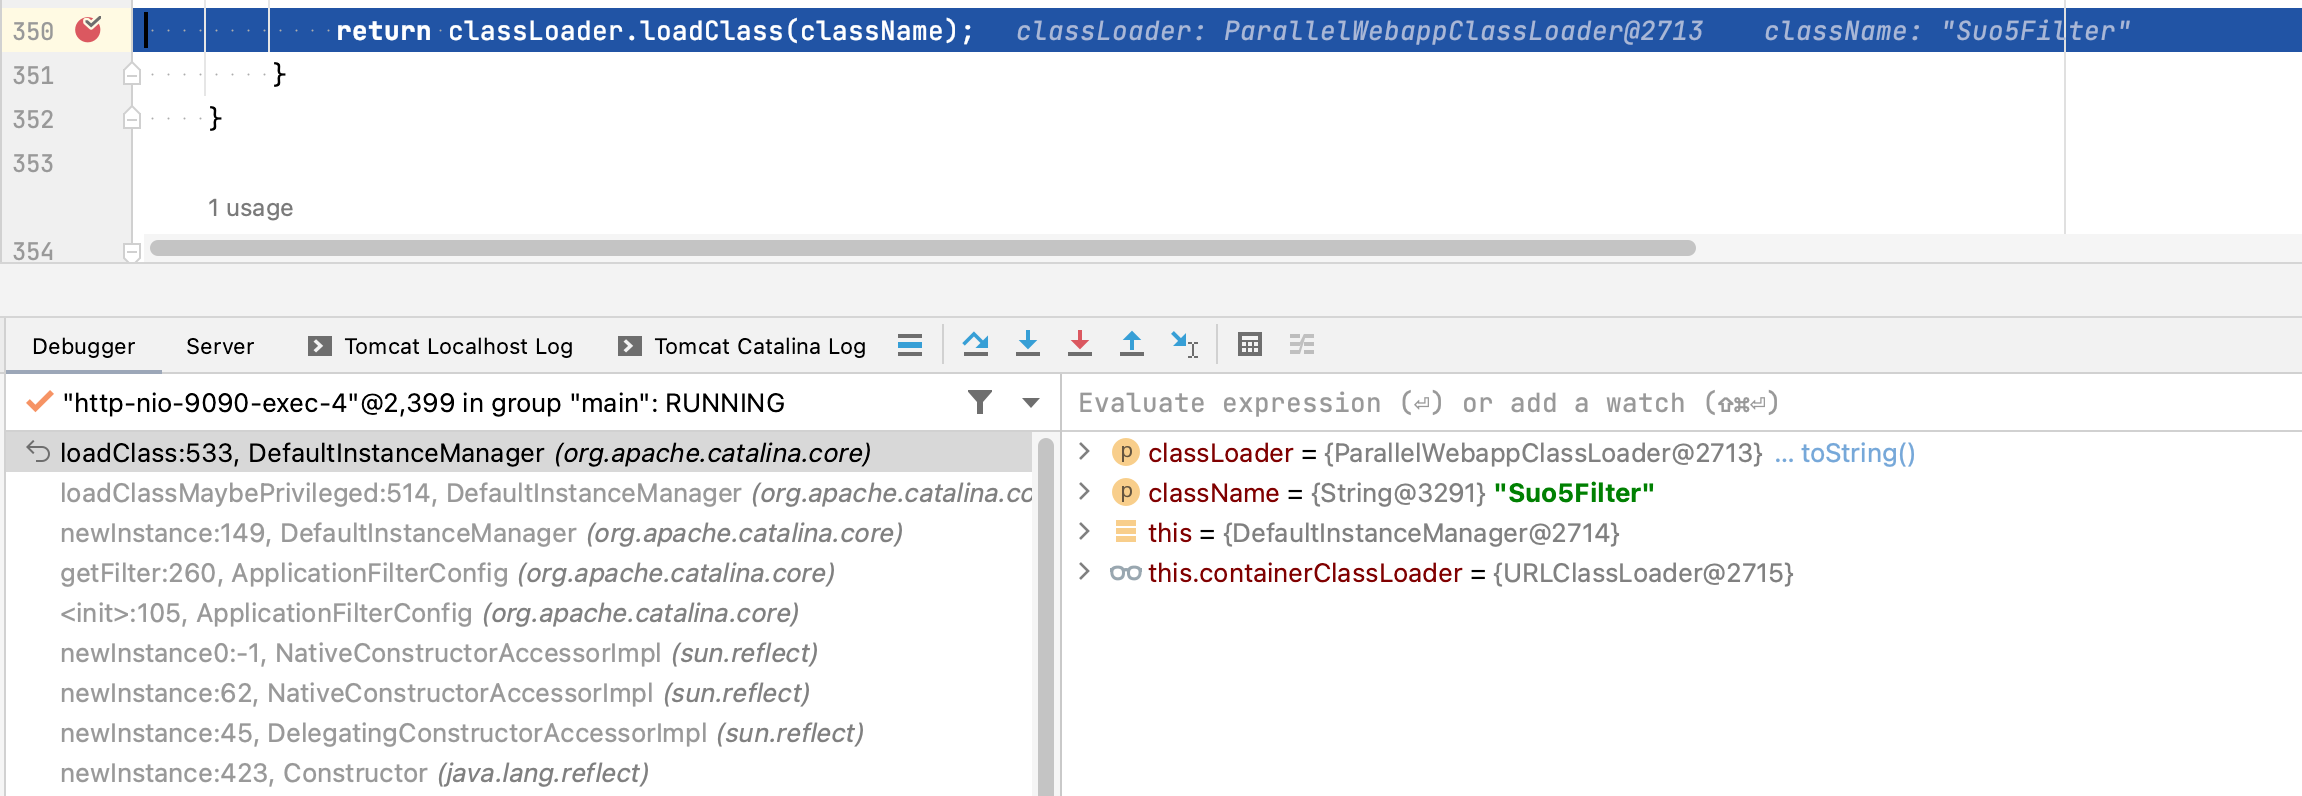Click the {DefaultInstanceManager@2714} value
This screenshot has width=2302, height=796.
point(1421,533)
